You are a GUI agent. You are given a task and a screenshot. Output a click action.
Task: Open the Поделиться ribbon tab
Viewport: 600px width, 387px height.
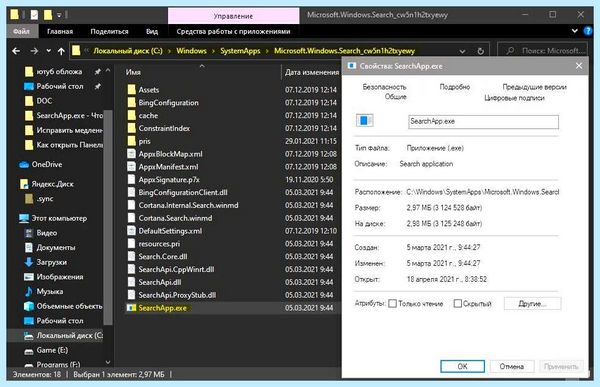pyautogui.click(x=109, y=31)
